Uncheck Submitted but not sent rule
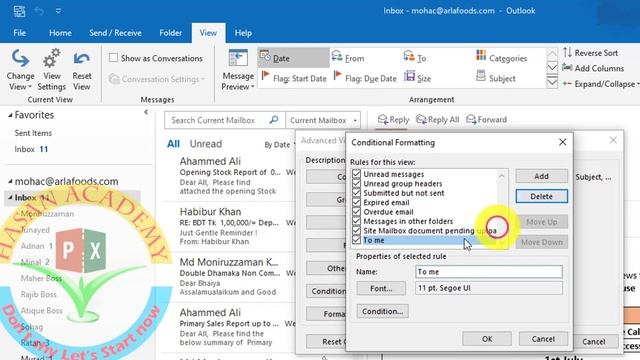 pos(356,193)
